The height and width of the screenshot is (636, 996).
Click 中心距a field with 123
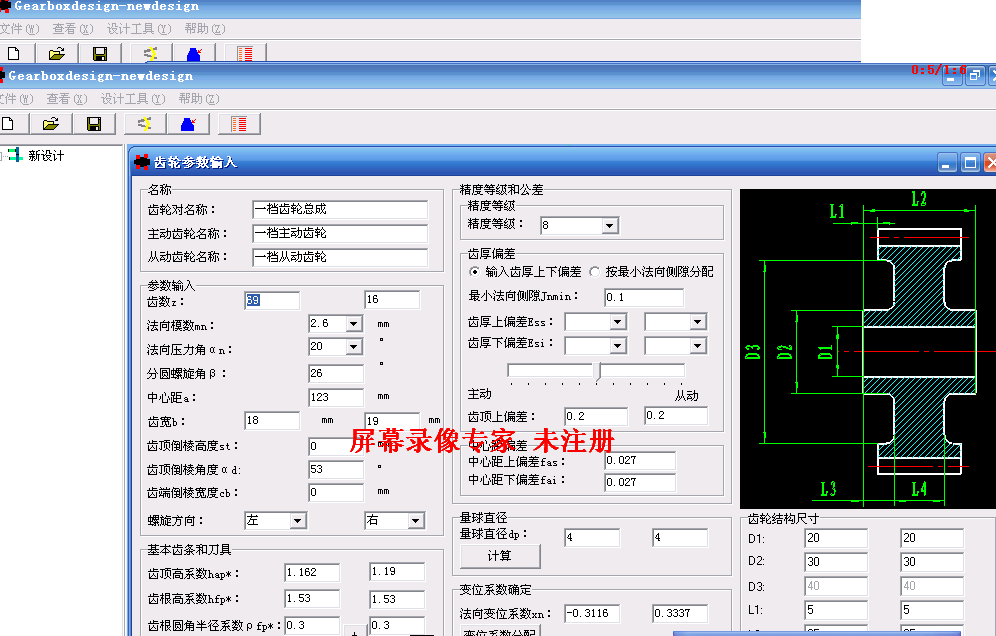pos(336,397)
